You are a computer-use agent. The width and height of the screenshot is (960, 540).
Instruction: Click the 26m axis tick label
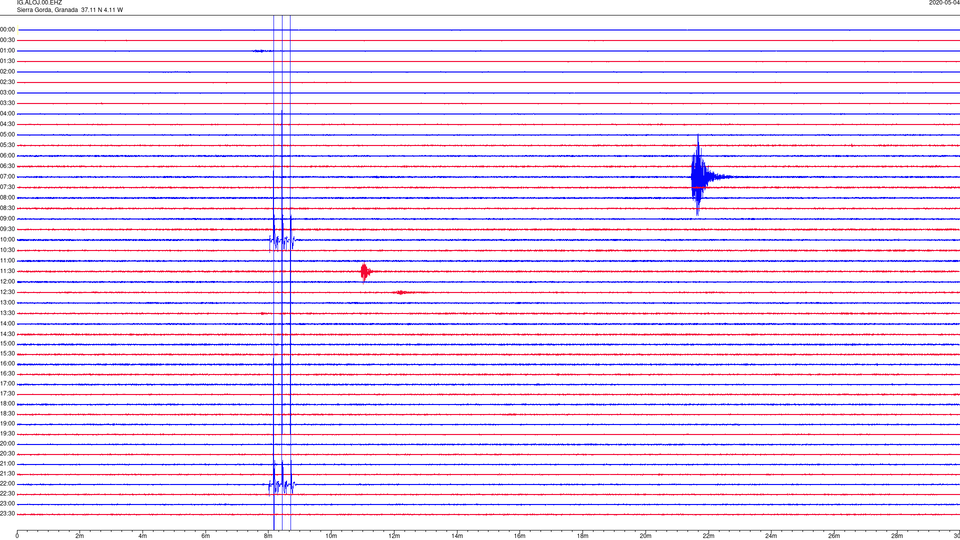(x=834, y=536)
